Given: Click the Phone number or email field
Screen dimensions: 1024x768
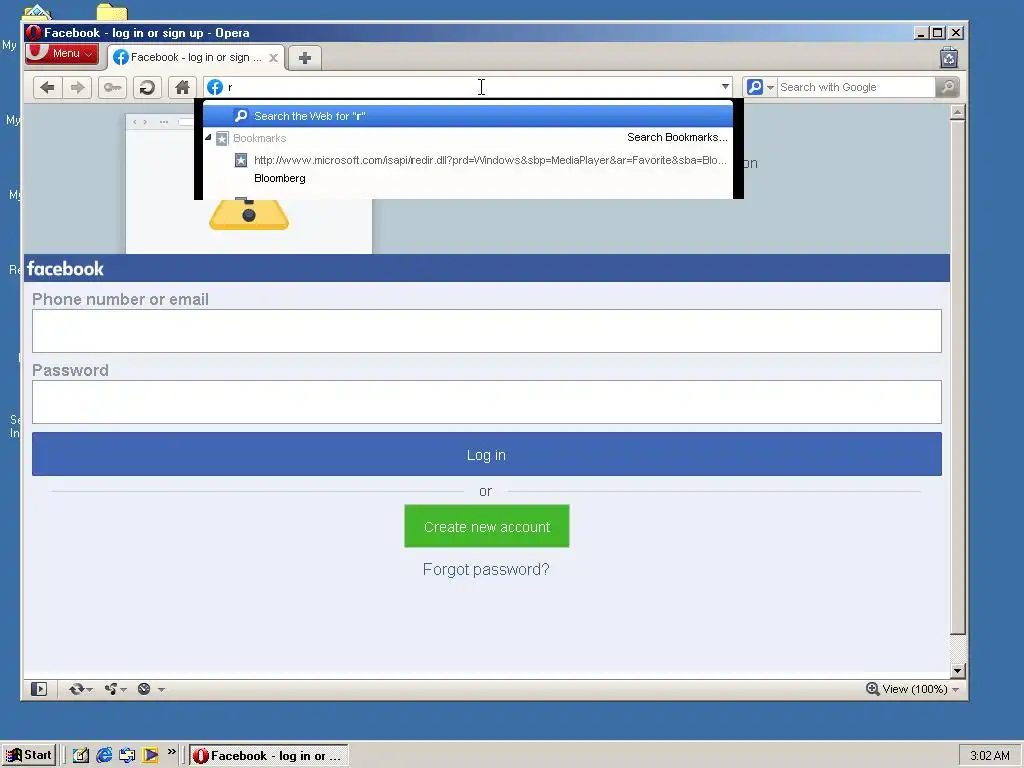Looking at the screenshot, I should (487, 331).
